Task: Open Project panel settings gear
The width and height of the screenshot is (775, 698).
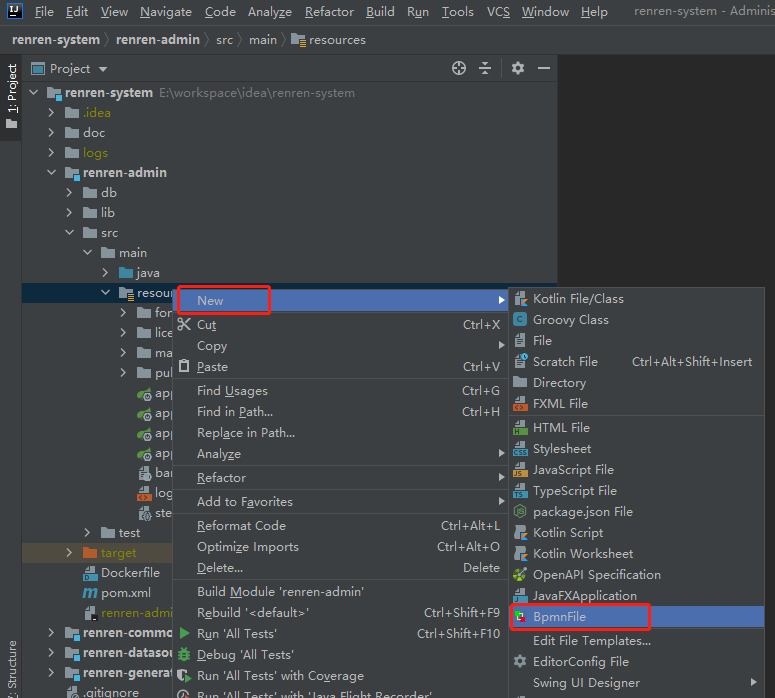Action: (517, 68)
